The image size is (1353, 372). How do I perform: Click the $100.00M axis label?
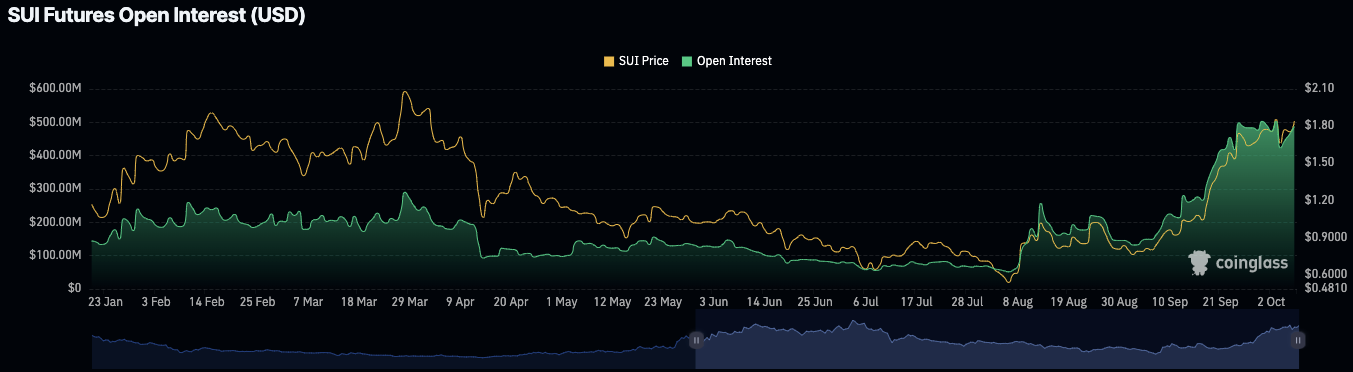(55, 255)
